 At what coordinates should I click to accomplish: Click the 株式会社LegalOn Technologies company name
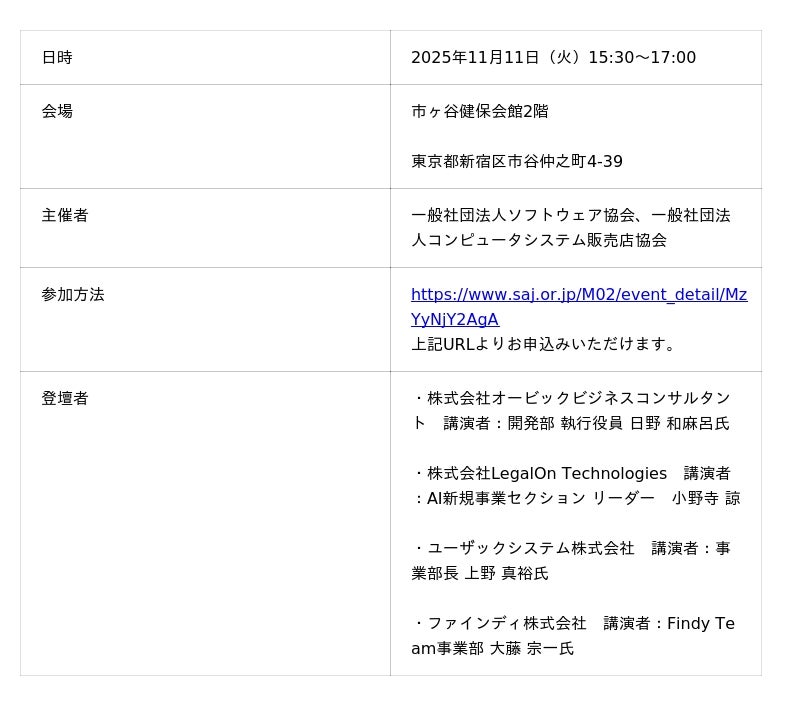pos(547,473)
